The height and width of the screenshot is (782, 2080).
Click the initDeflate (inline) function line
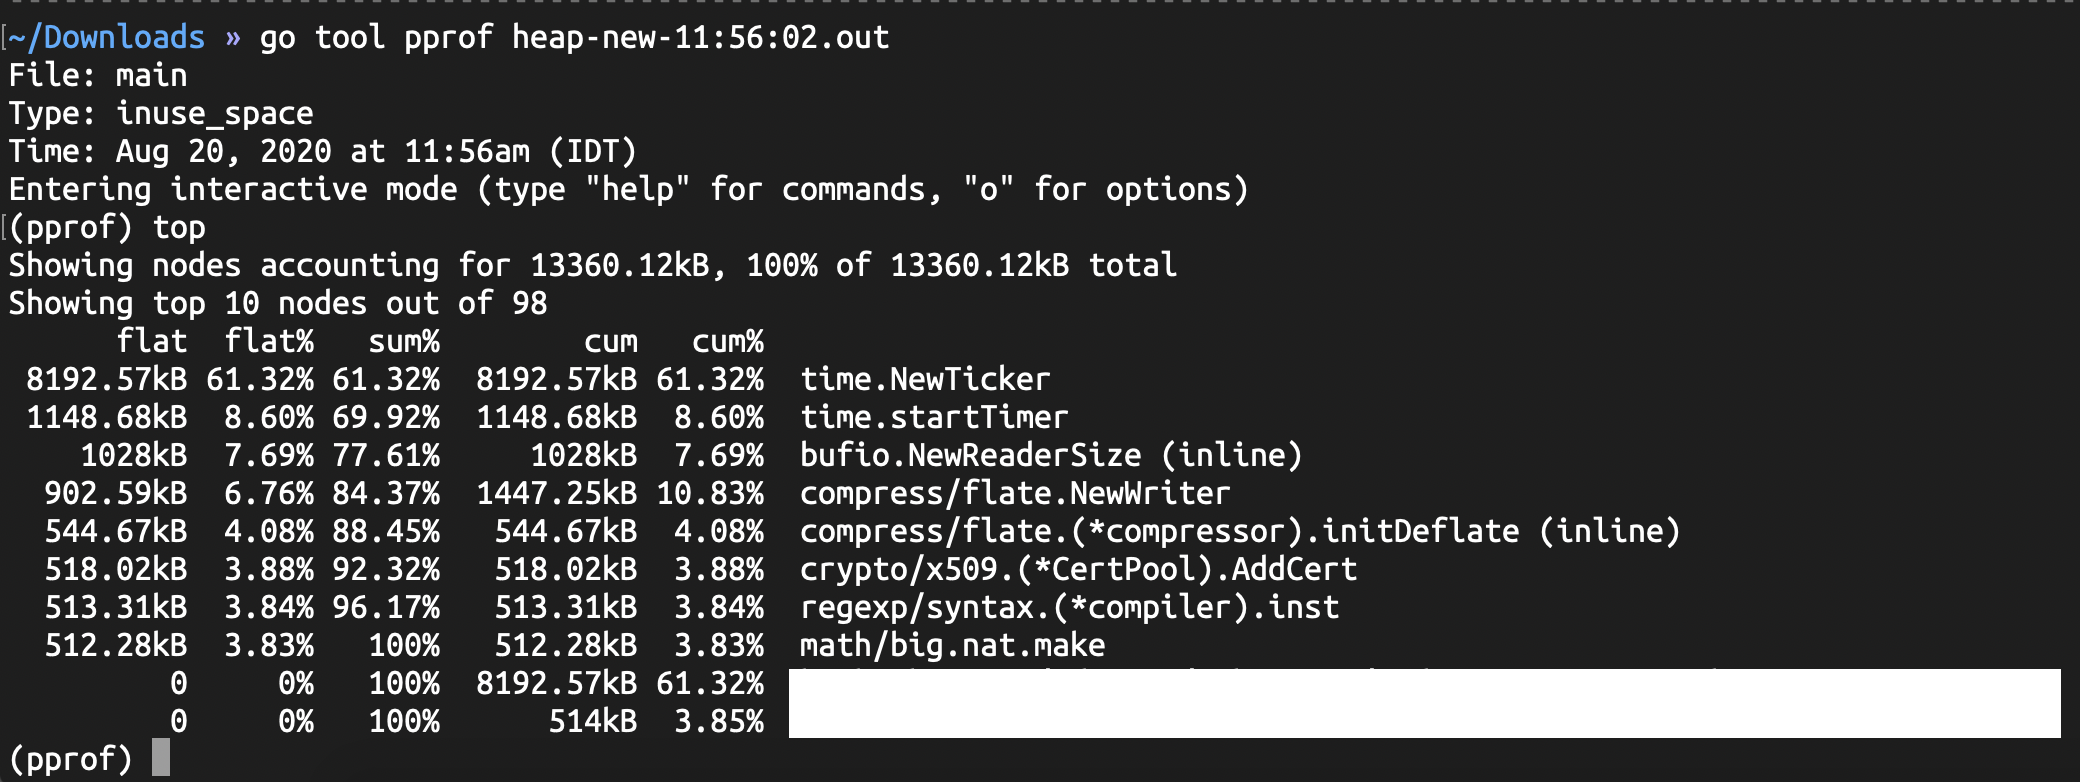coord(1240,532)
